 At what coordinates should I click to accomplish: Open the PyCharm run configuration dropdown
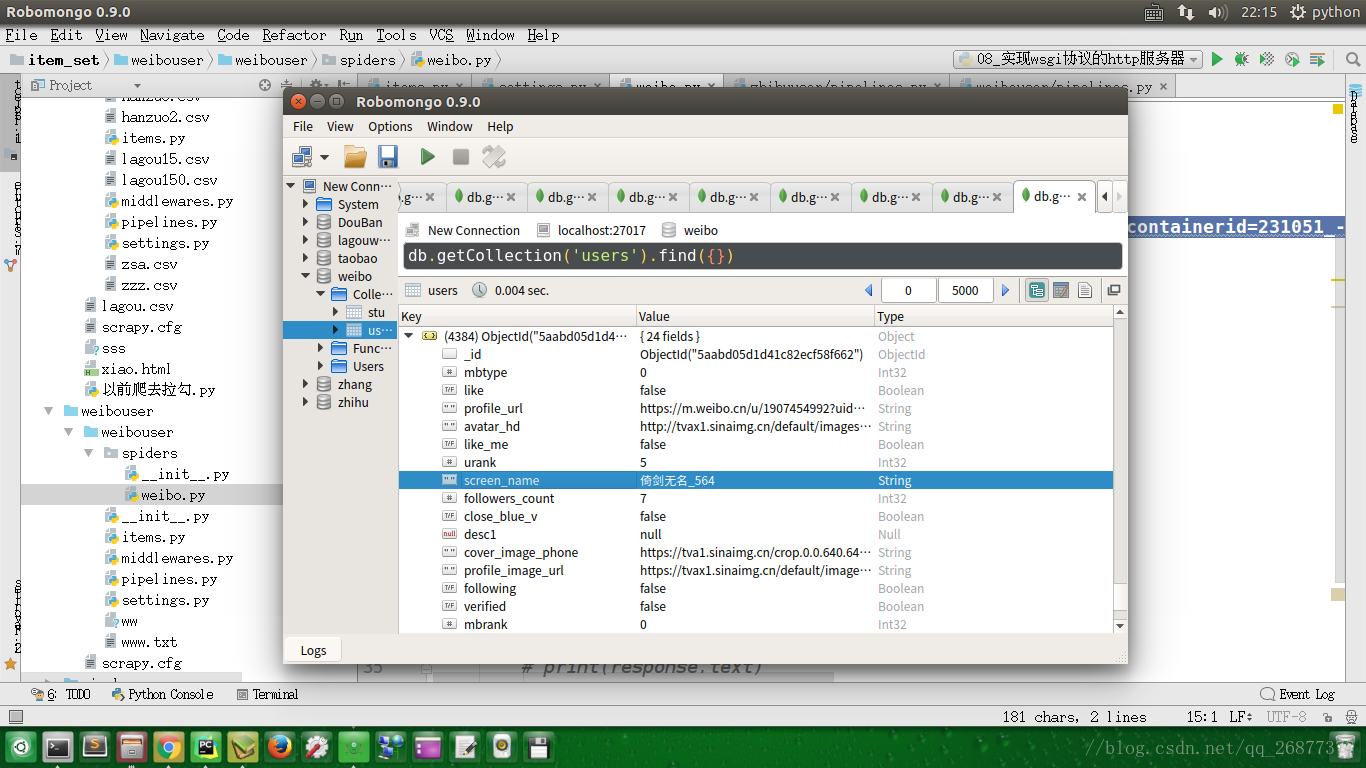tap(1077, 59)
